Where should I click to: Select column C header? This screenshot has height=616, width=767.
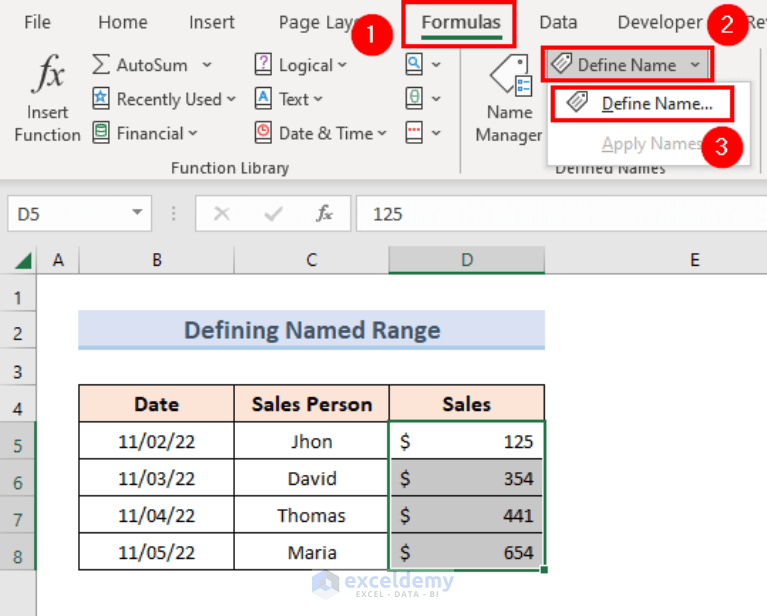click(x=312, y=260)
